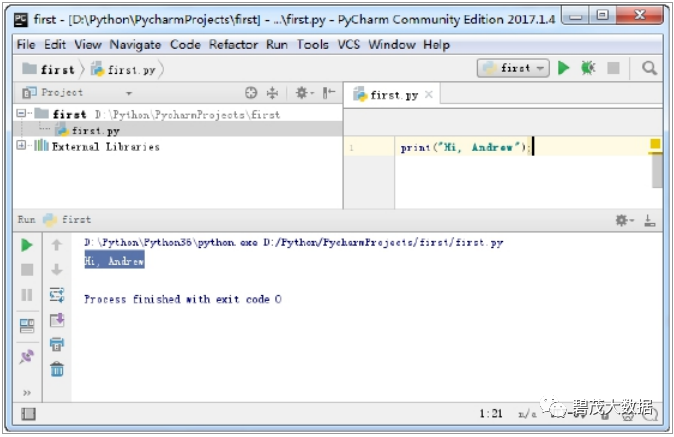Click the code line print("Hi, Andrew")
This screenshot has height=437, width=674.
point(464,147)
